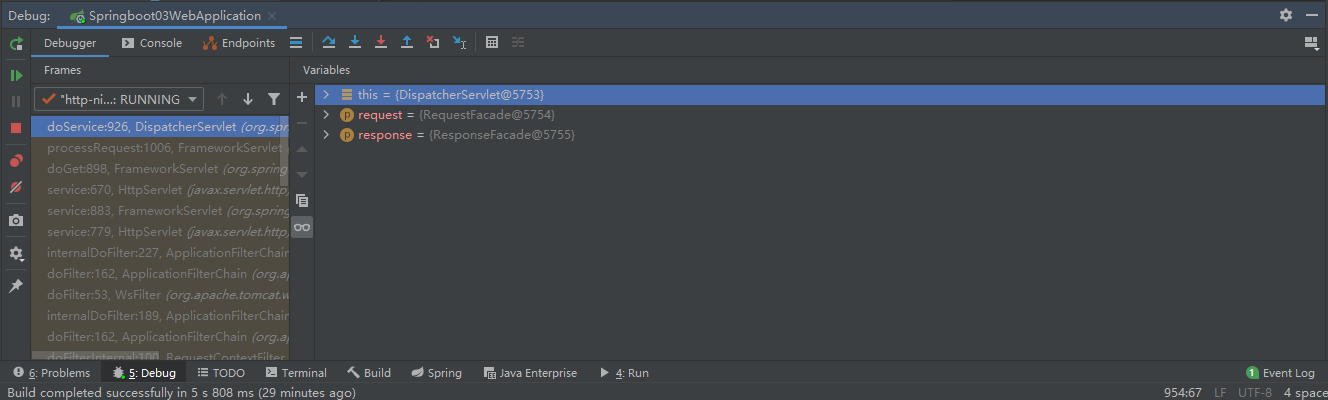Screen dimensions: 1328x400
Task: Resume program with the green play icon
Action: (x=16, y=75)
